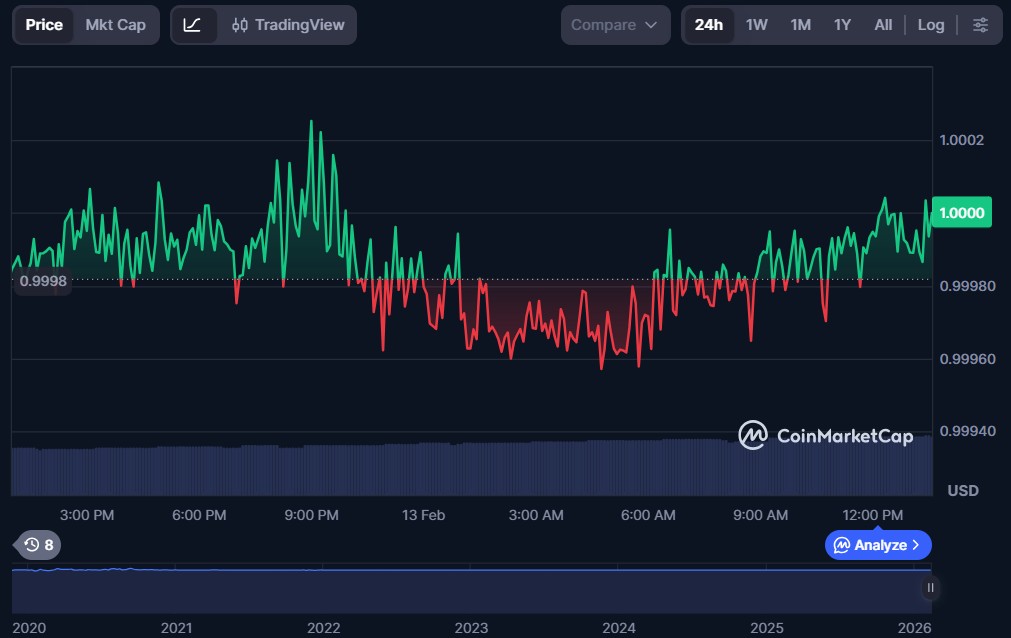Switch to Mkt Cap view
Viewport: 1011px width, 638px height.
click(115, 25)
